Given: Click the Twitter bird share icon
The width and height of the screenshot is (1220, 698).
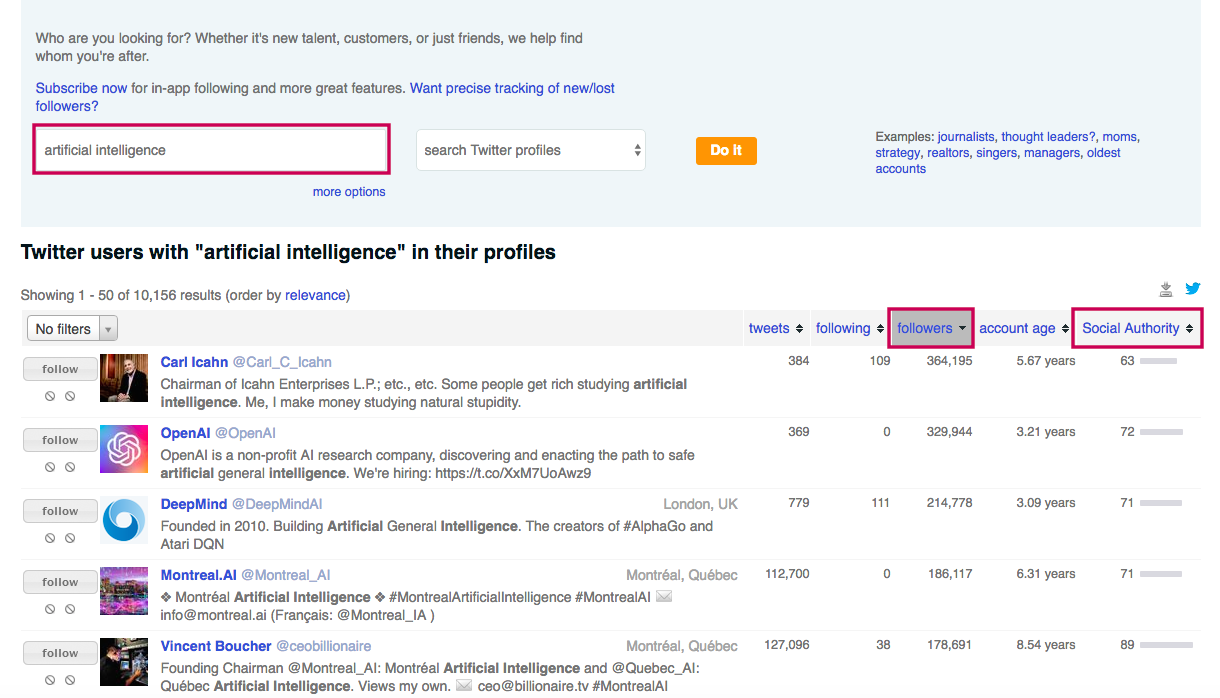Looking at the screenshot, I should (1192, 288).
